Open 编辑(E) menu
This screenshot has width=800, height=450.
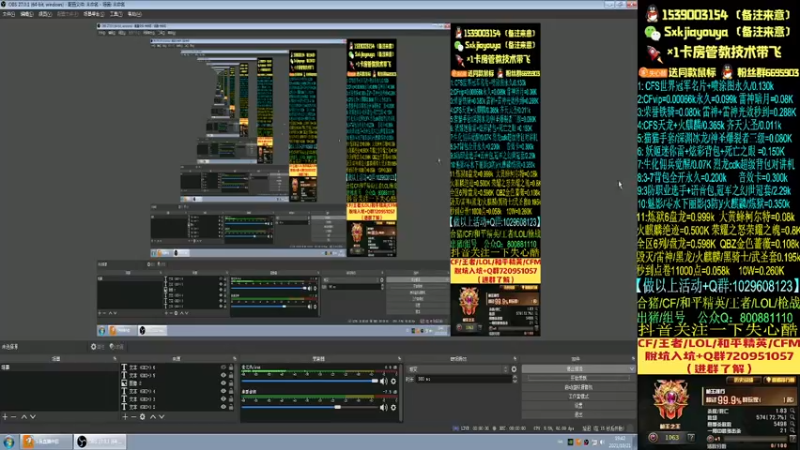[x=27, y=14]
